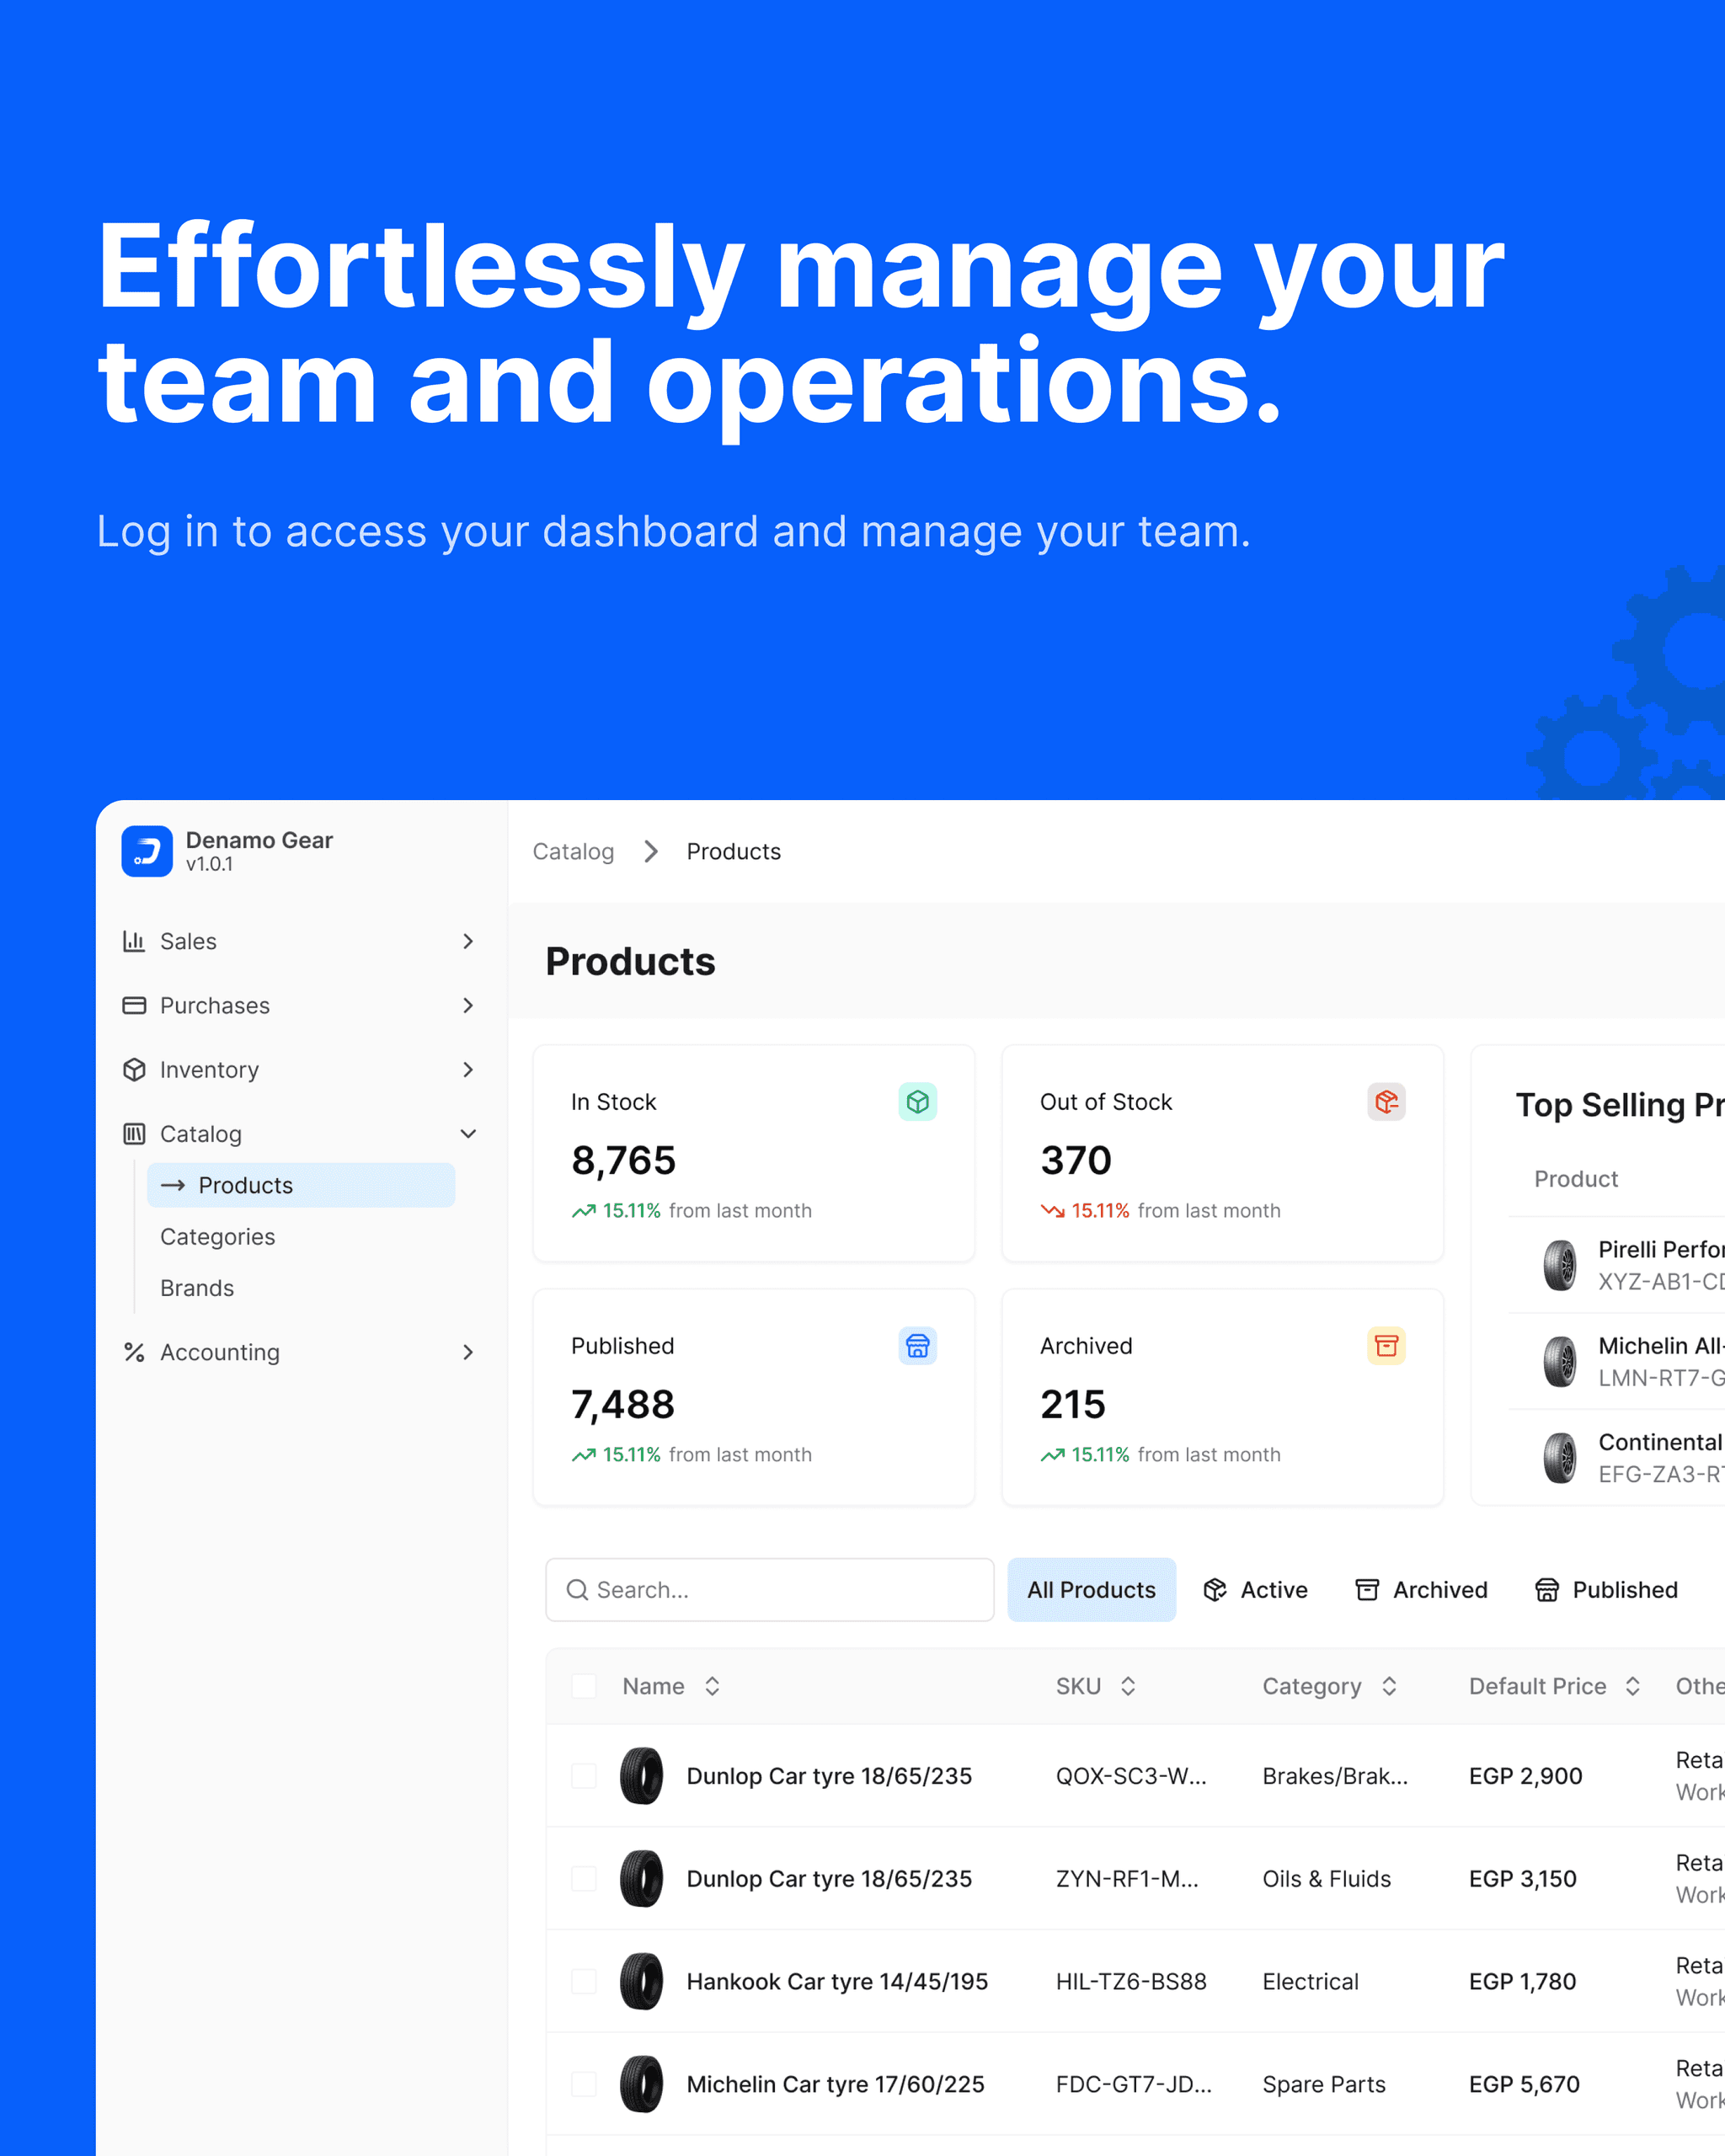
Task: Click the Catalog breadcrumb link
Action: (573, 851)
